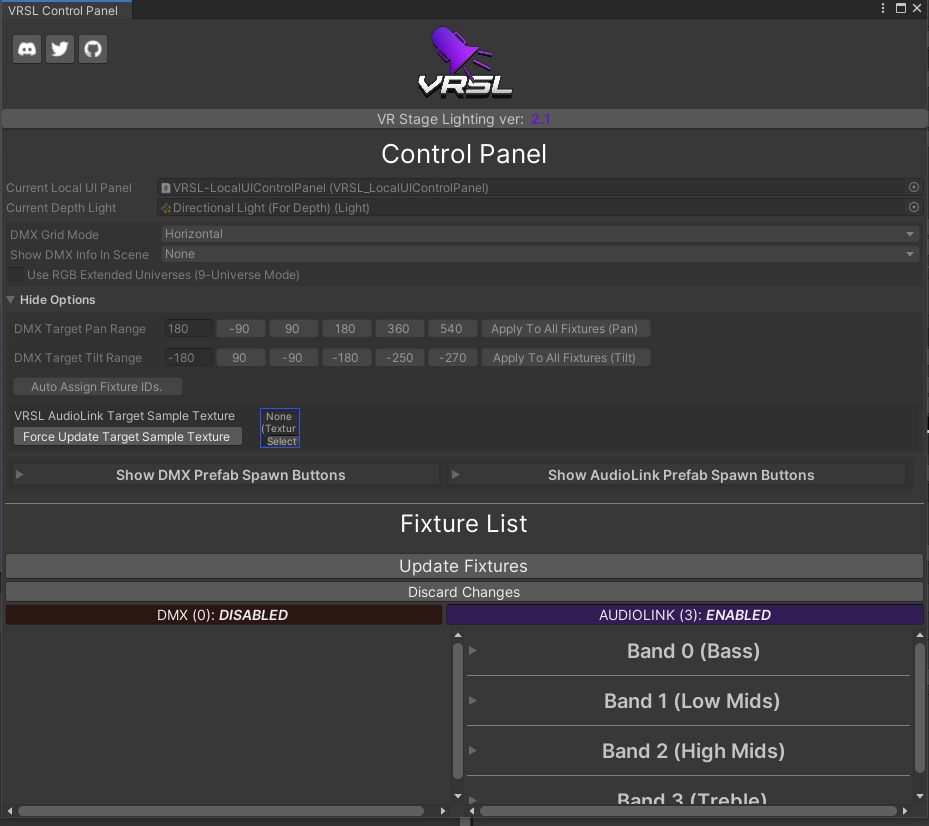Viewport: 929px width, 826px height.
Task: Toggle DMX (0): DISABLED mode
Action: pos(223,615)
